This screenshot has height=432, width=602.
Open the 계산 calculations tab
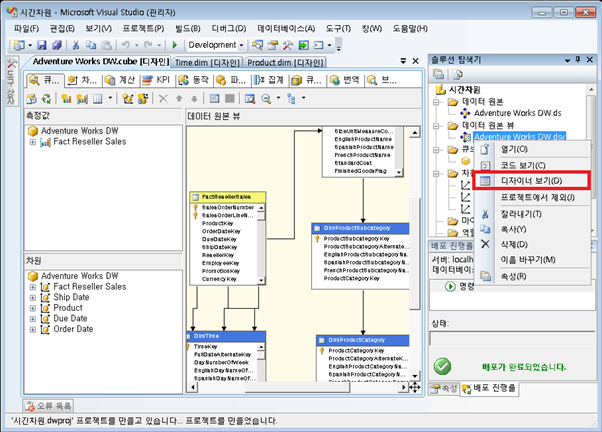point(120,80)
